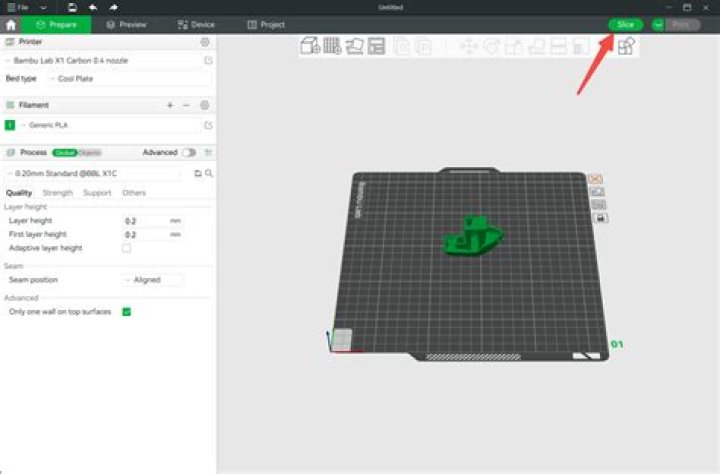Open the Quality settings tab

[x=19, y=193]
